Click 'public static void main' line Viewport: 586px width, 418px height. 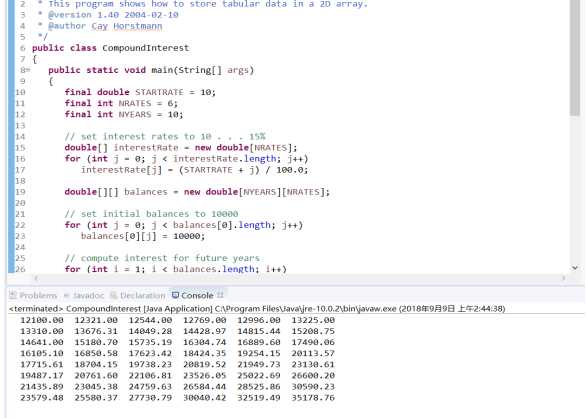click(151, 70)
